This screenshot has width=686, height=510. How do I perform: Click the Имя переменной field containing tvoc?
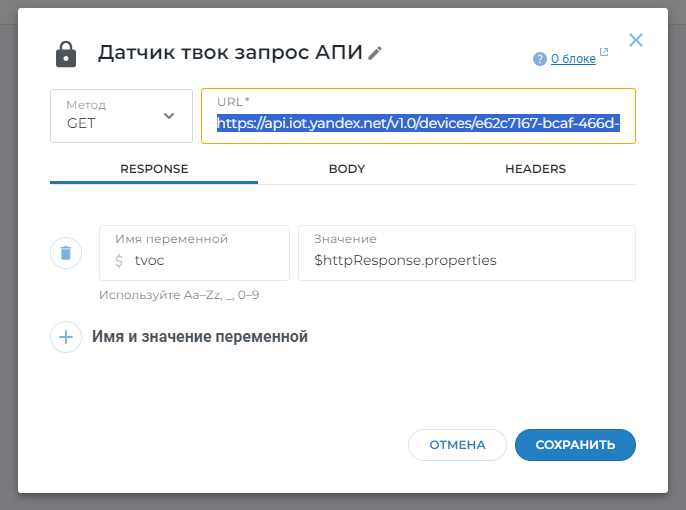(x=194, y=253)
